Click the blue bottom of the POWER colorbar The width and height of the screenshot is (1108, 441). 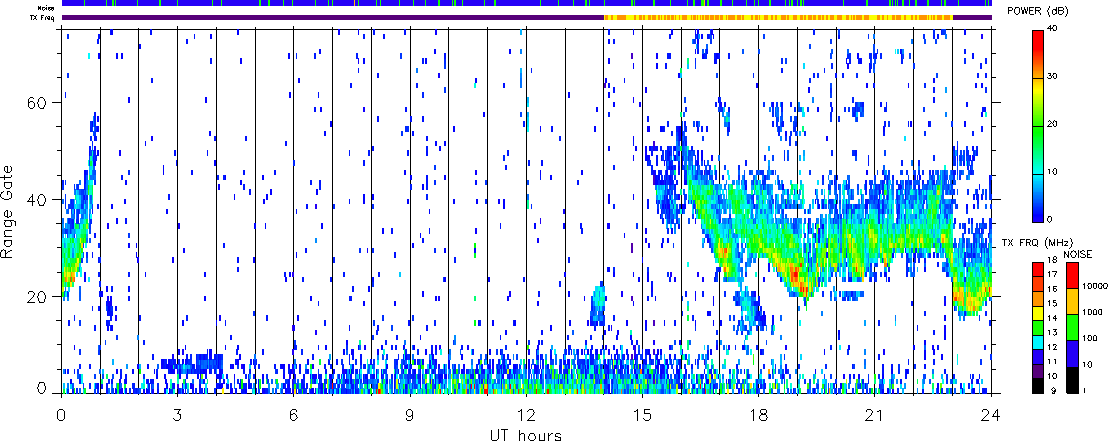(x=1040, y=212)
